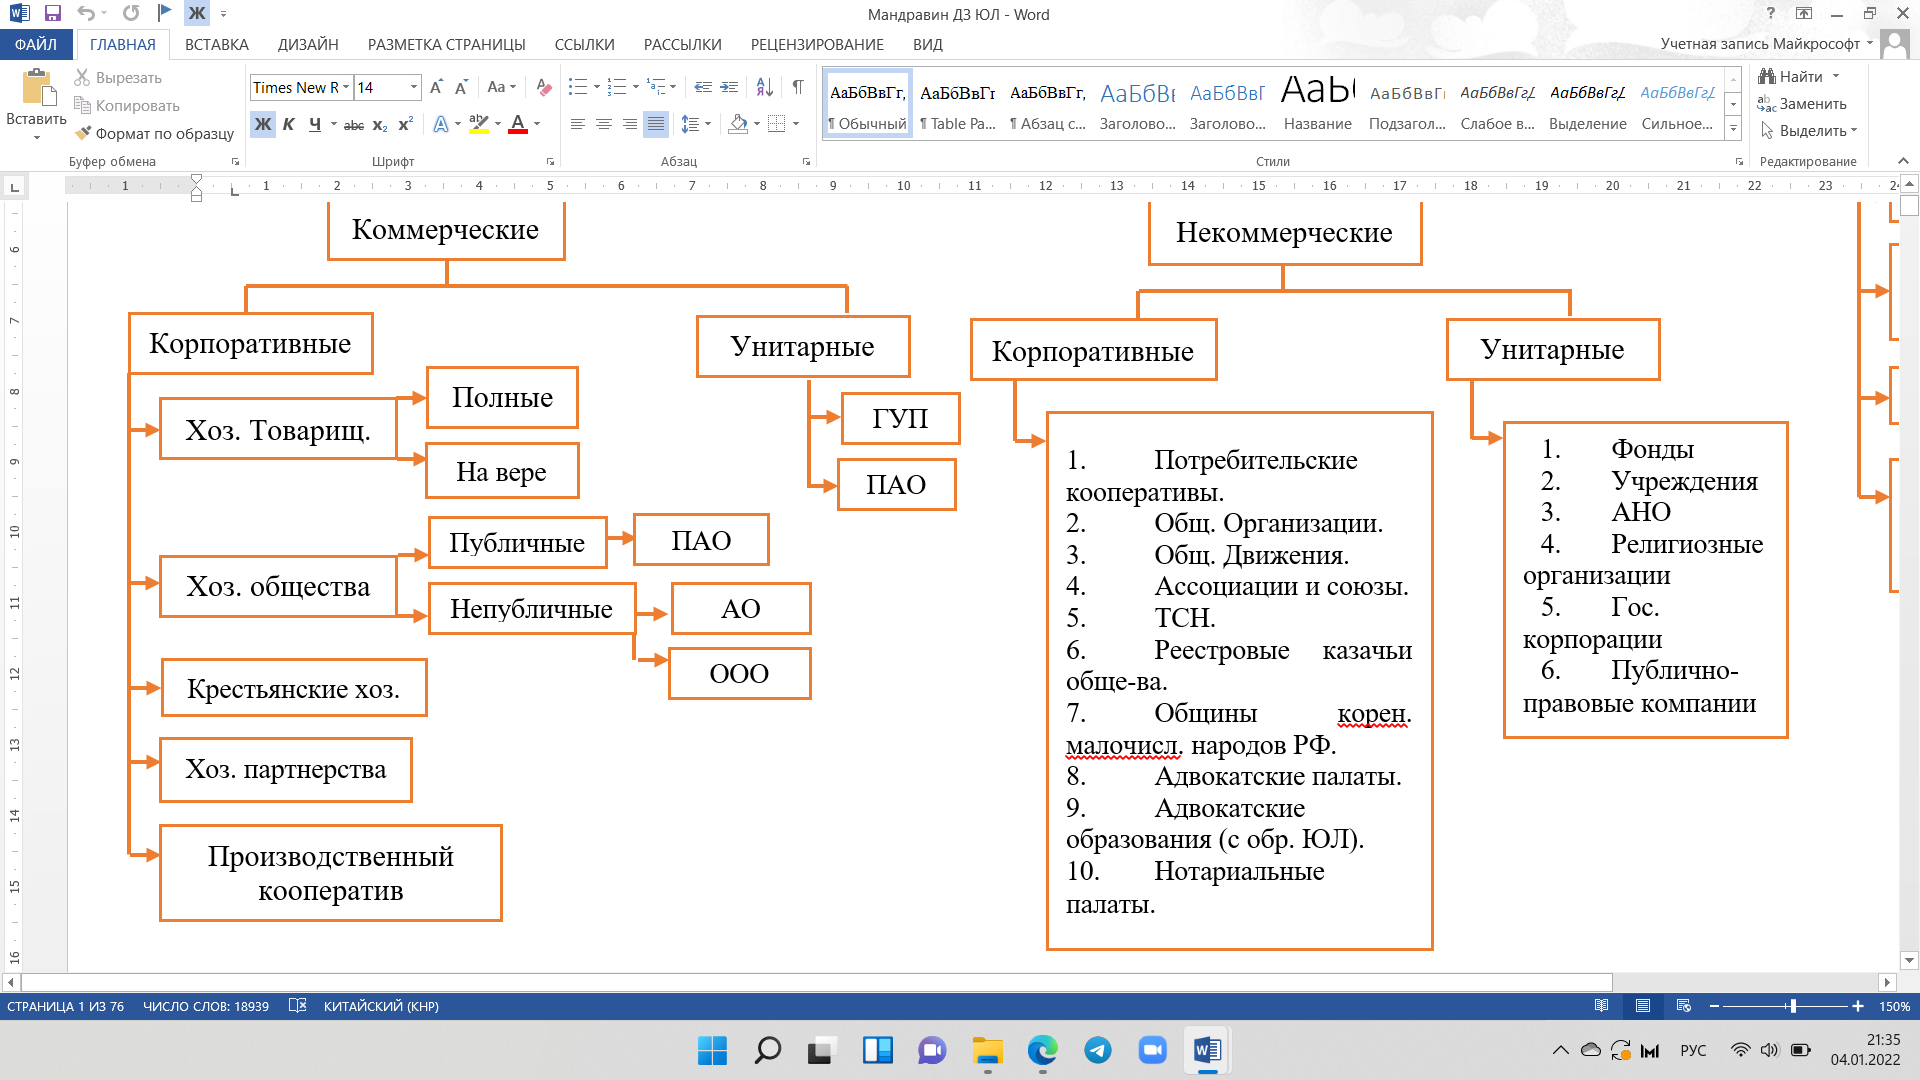Toggle show paragraph marks ¶
The width and height of the screenshot is (1920, 1080).
(798, 88)
